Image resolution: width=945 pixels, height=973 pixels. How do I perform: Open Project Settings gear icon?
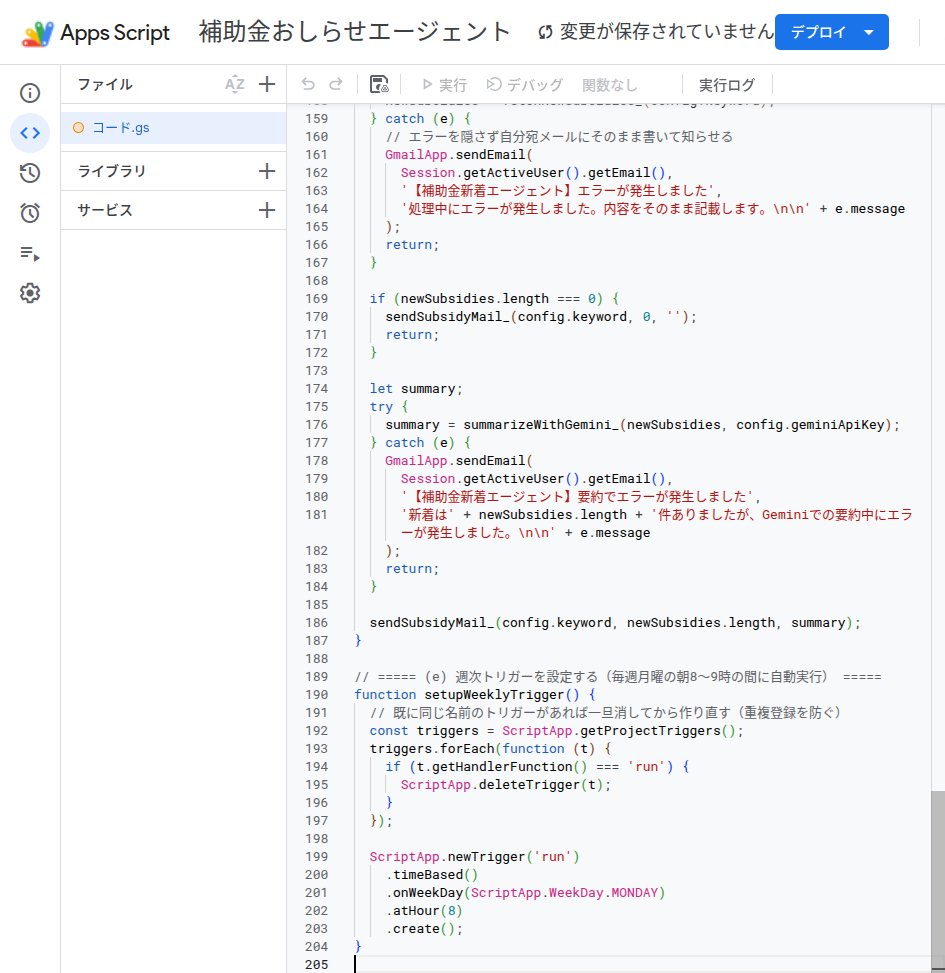(x=30, y=293)
